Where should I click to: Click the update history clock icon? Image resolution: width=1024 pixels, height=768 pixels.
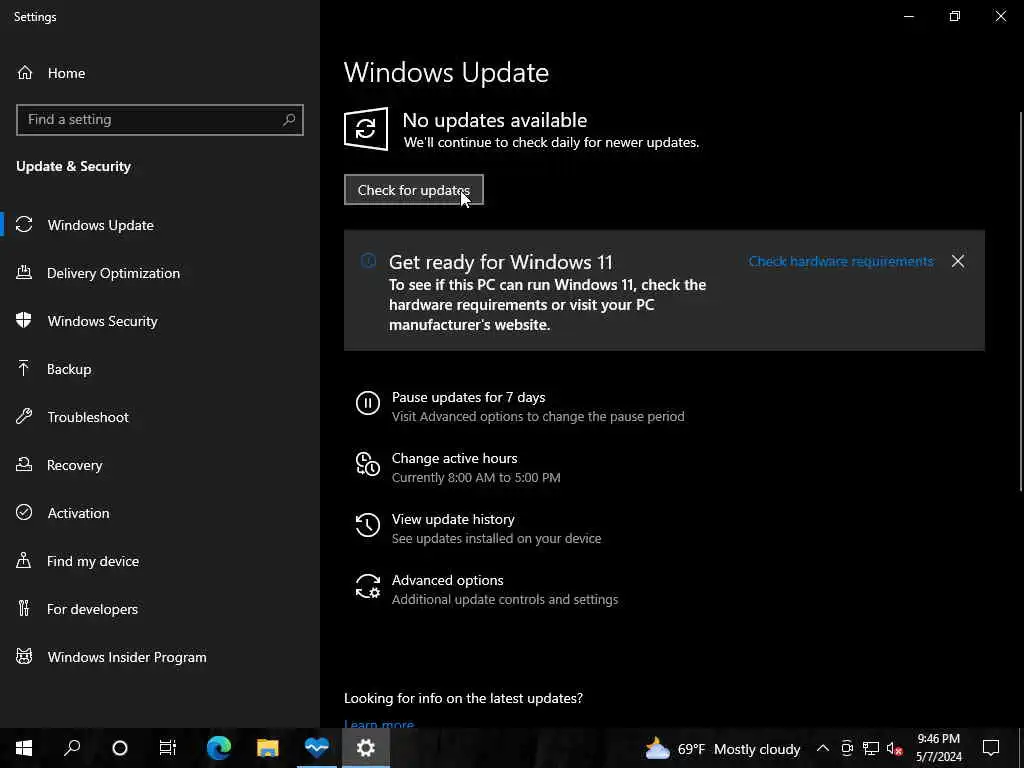pyautogui.click(x=368, y=525)
